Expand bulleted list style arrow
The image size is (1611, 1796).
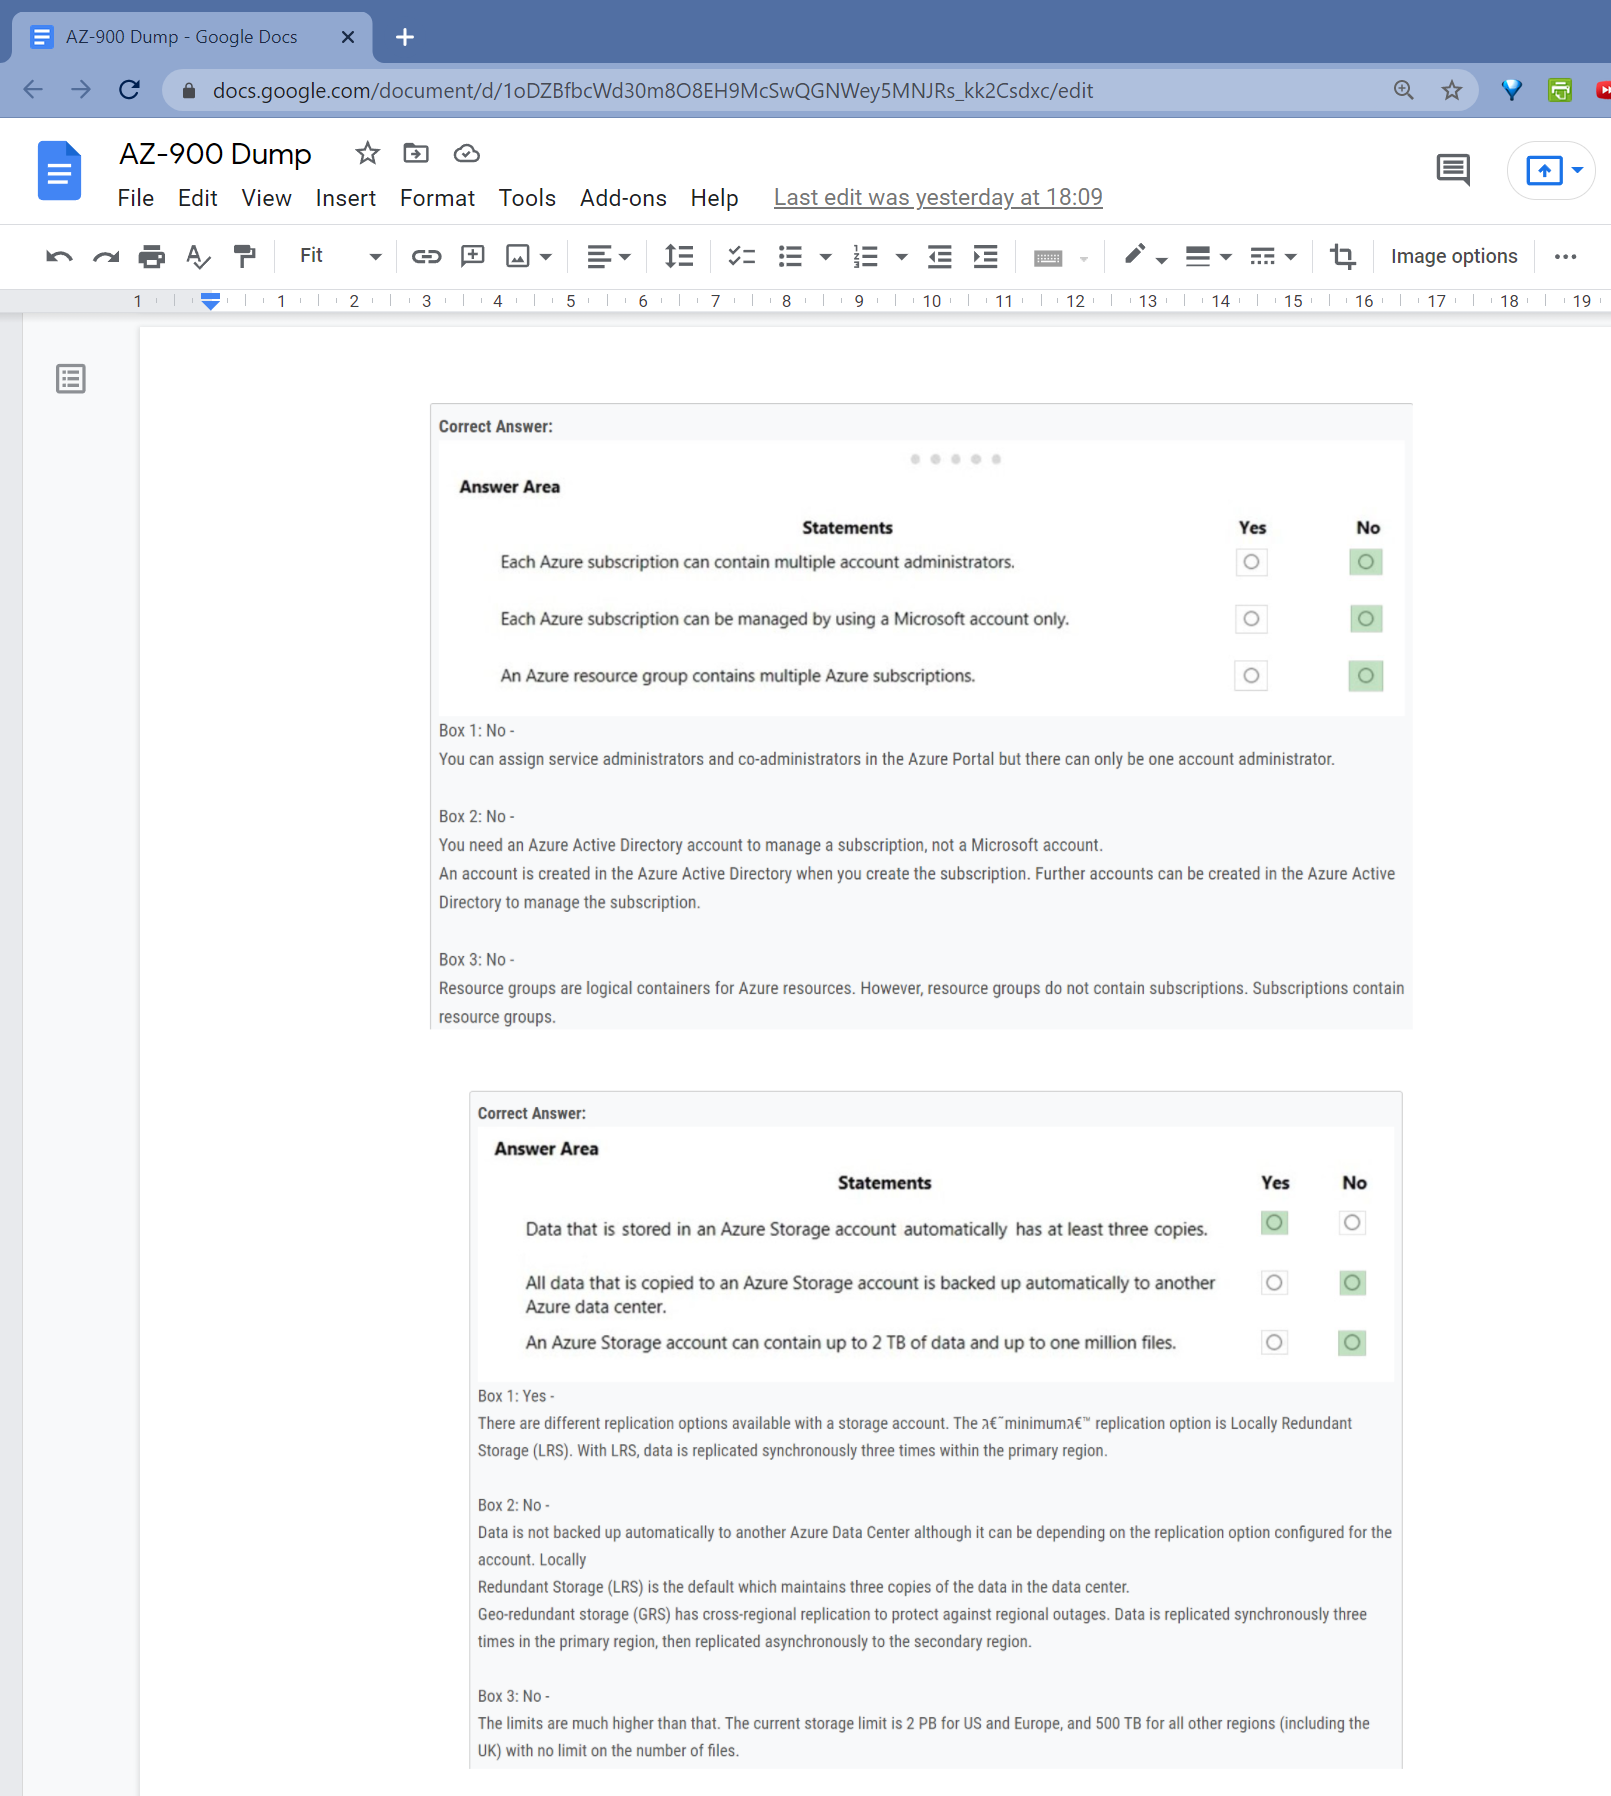click(826, 257)
